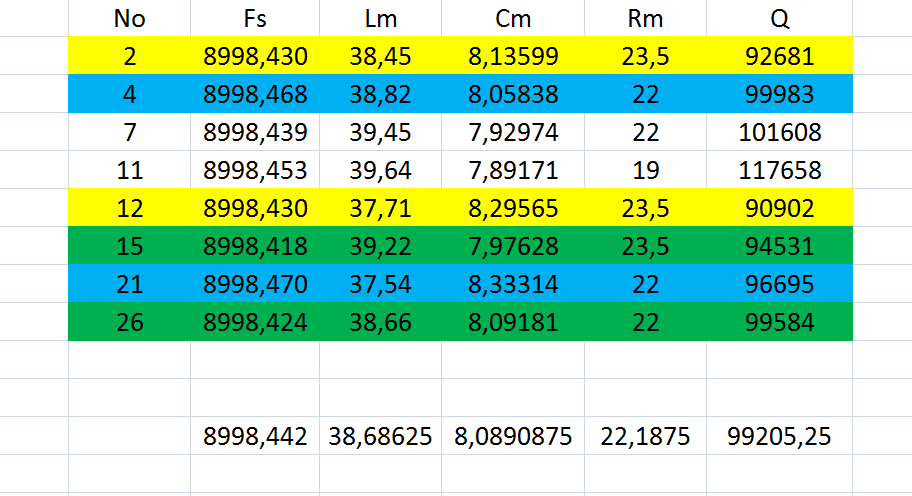Click Lm cell 38,45
This screenshot has height=496, width=912.
tap(380, 56)
